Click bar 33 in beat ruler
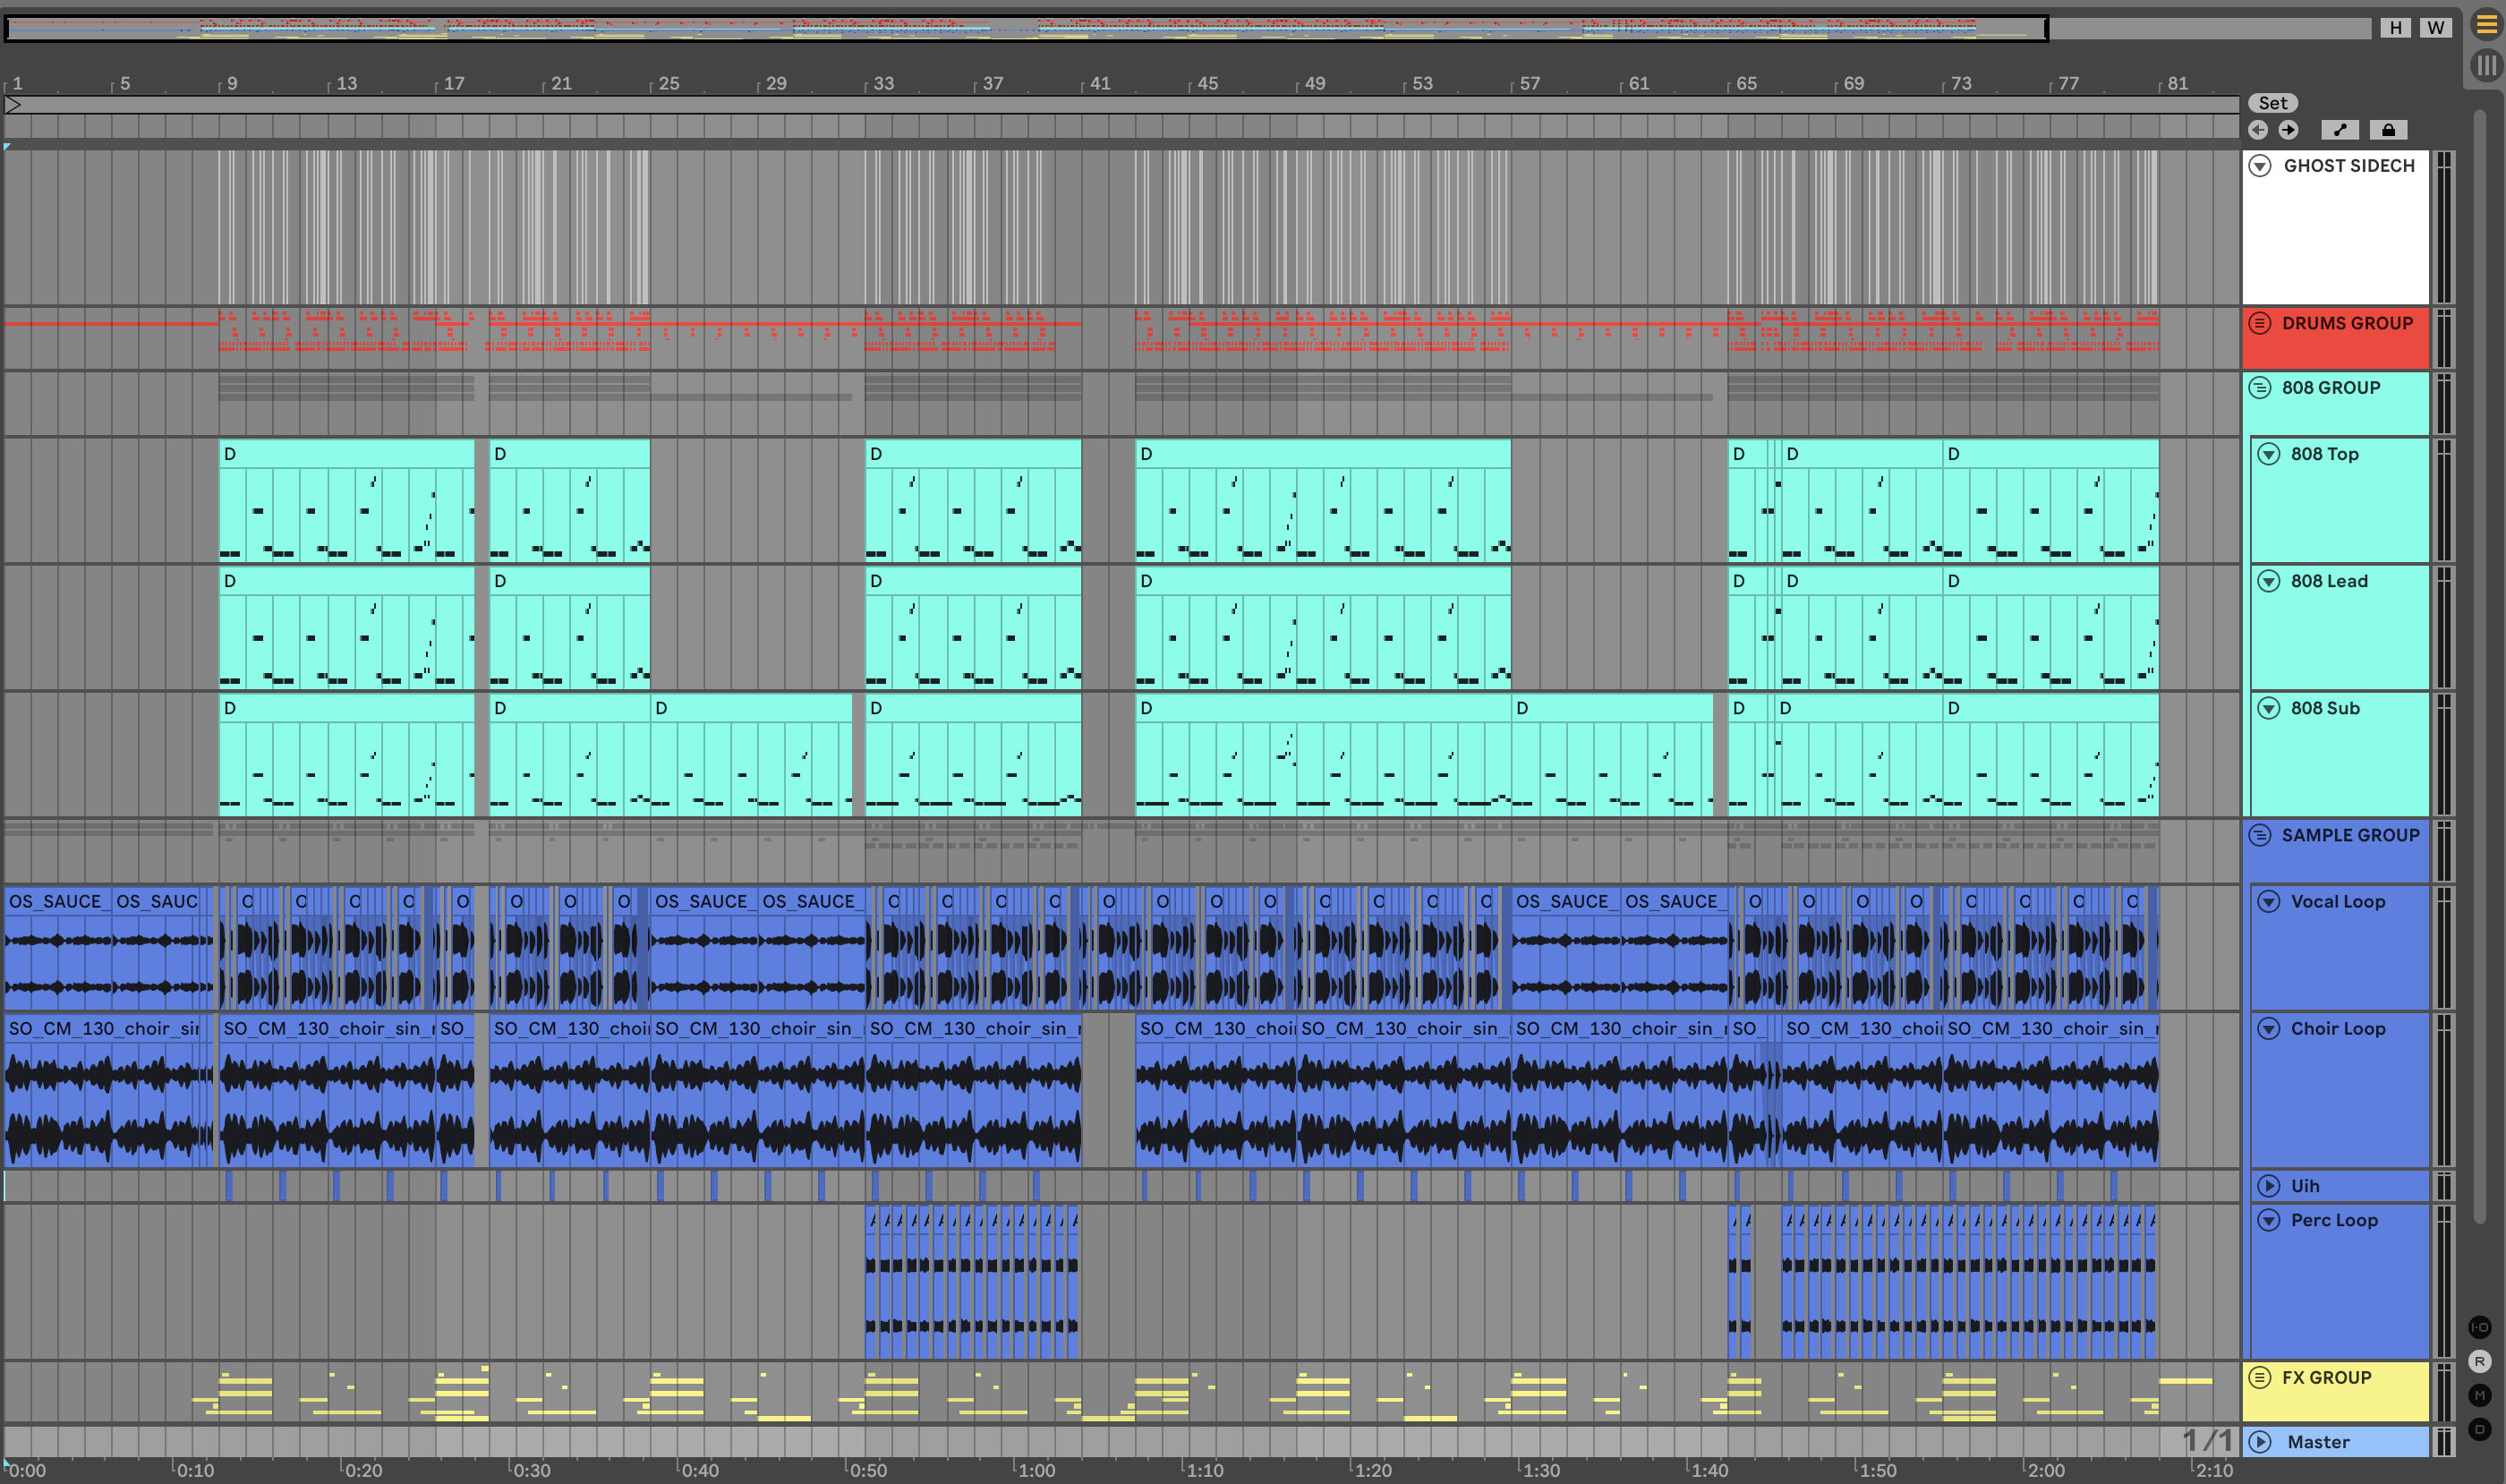The width and height of the screenshot is (2506, 1484). [883, 84]
